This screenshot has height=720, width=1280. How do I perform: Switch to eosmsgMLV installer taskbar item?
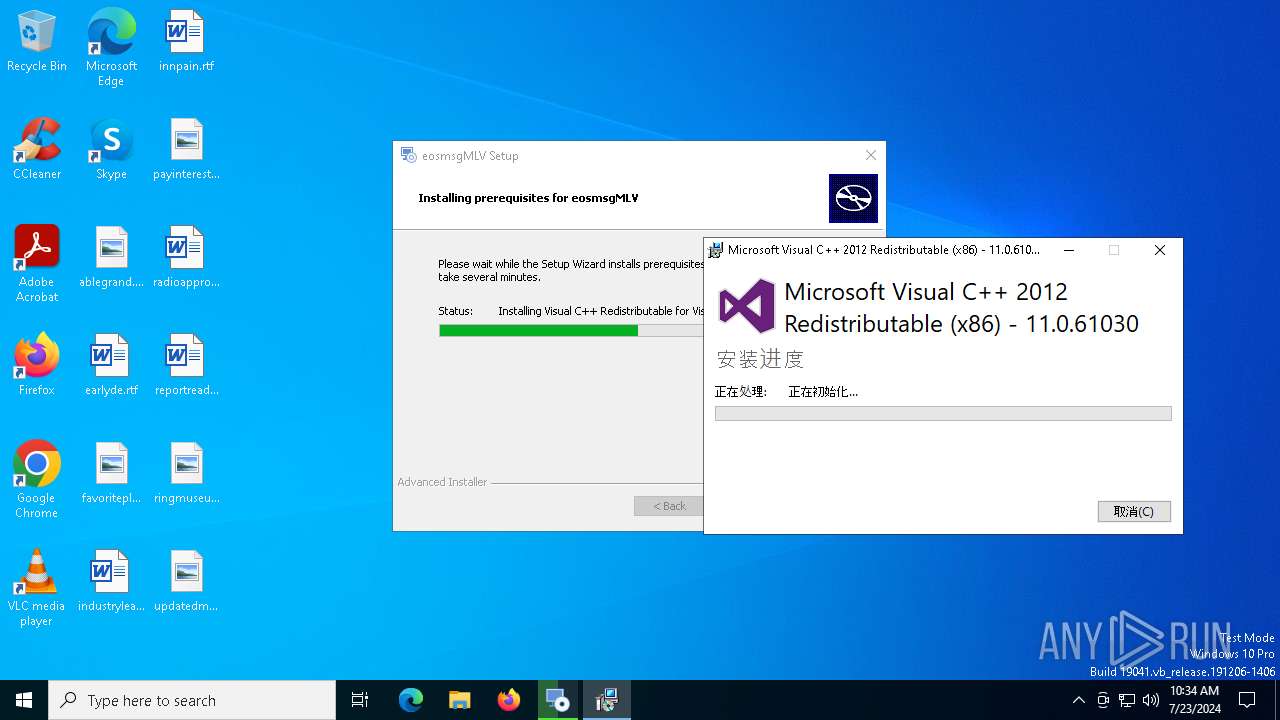(557, 700)
